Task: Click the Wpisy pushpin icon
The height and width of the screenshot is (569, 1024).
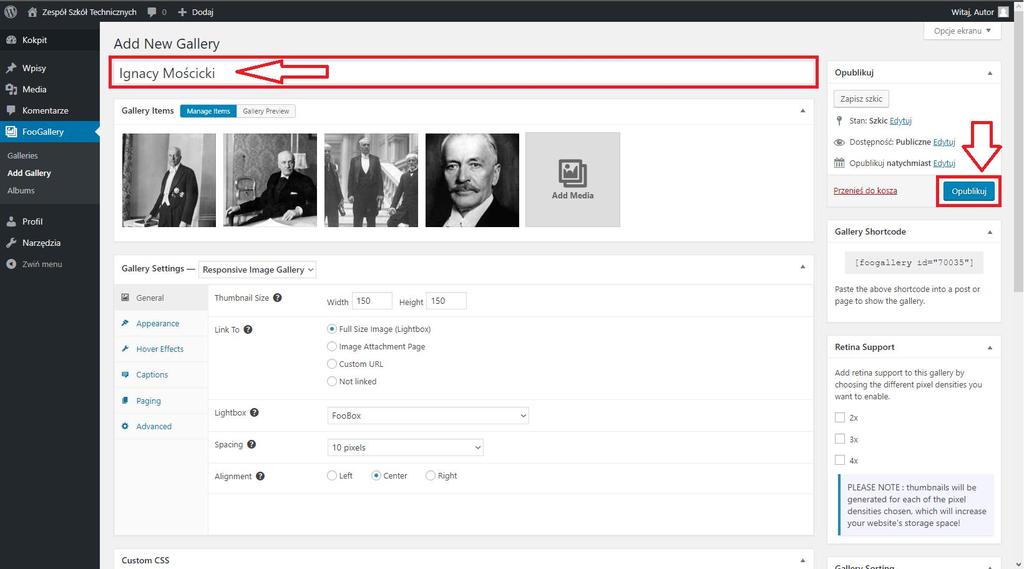Action: click(11, 68)
